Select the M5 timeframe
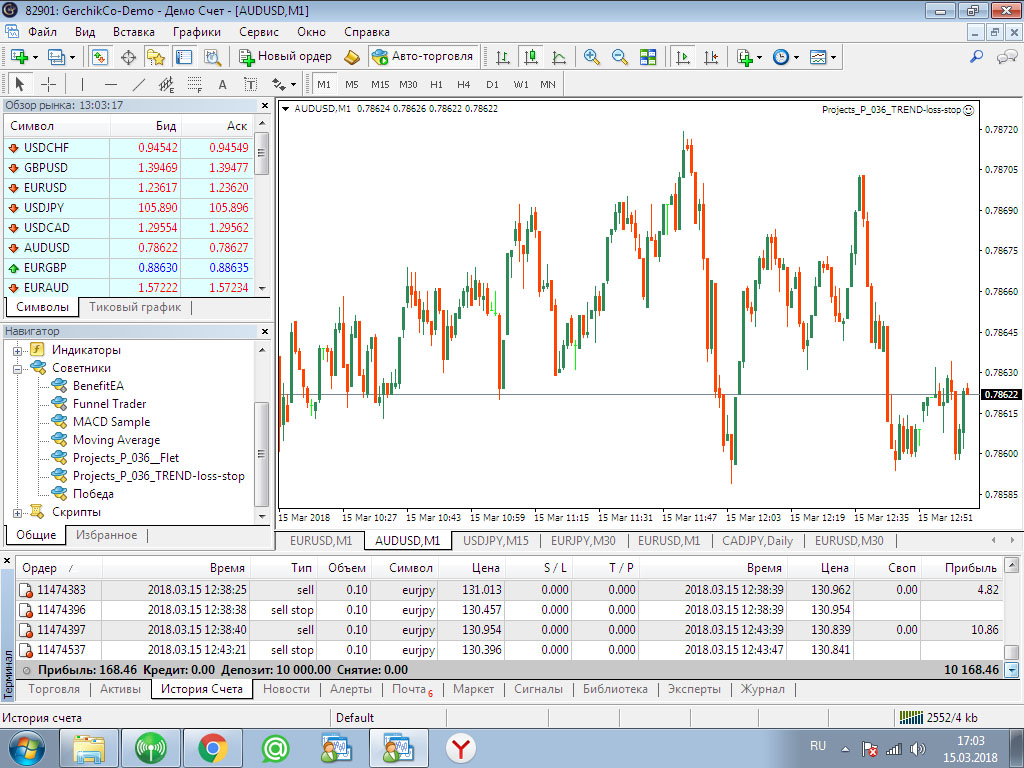 tap(352, 84)
